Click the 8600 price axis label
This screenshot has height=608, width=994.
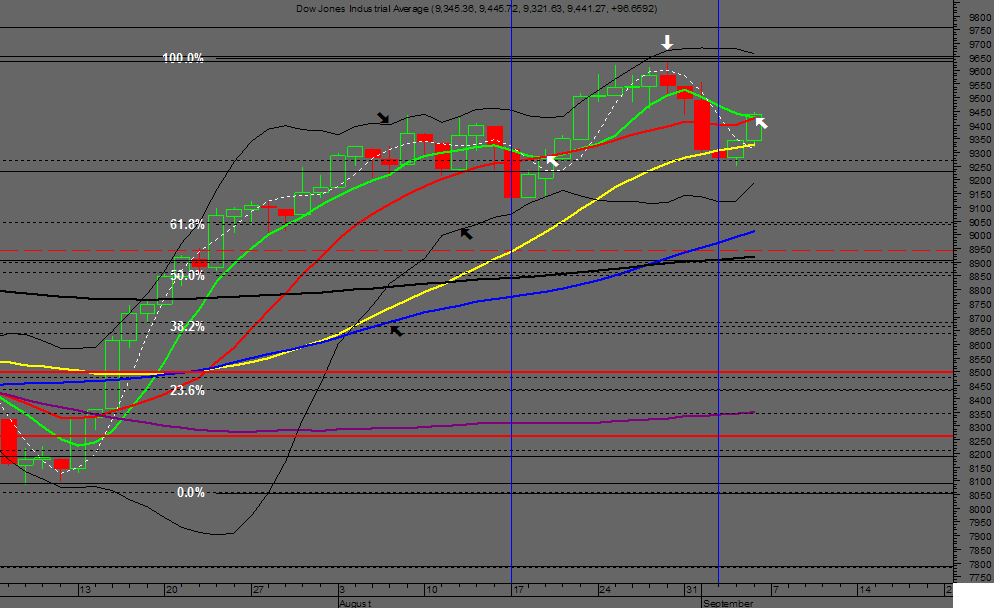point(981,346)
